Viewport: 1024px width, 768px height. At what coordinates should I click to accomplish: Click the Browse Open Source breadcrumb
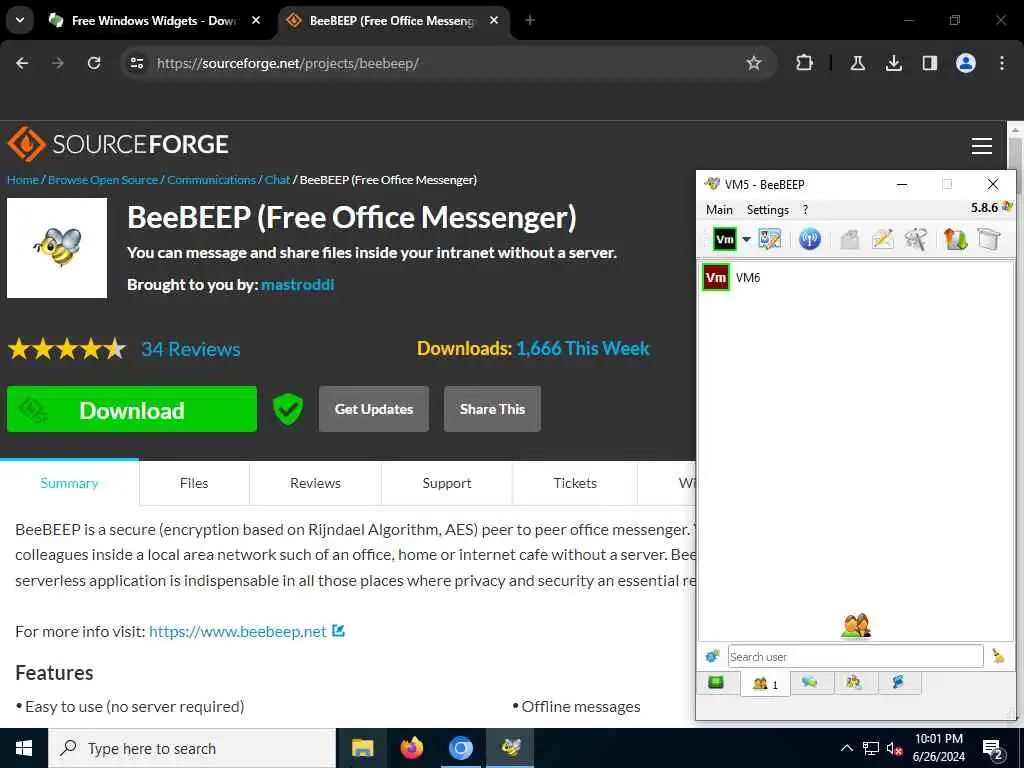(103, 180)
